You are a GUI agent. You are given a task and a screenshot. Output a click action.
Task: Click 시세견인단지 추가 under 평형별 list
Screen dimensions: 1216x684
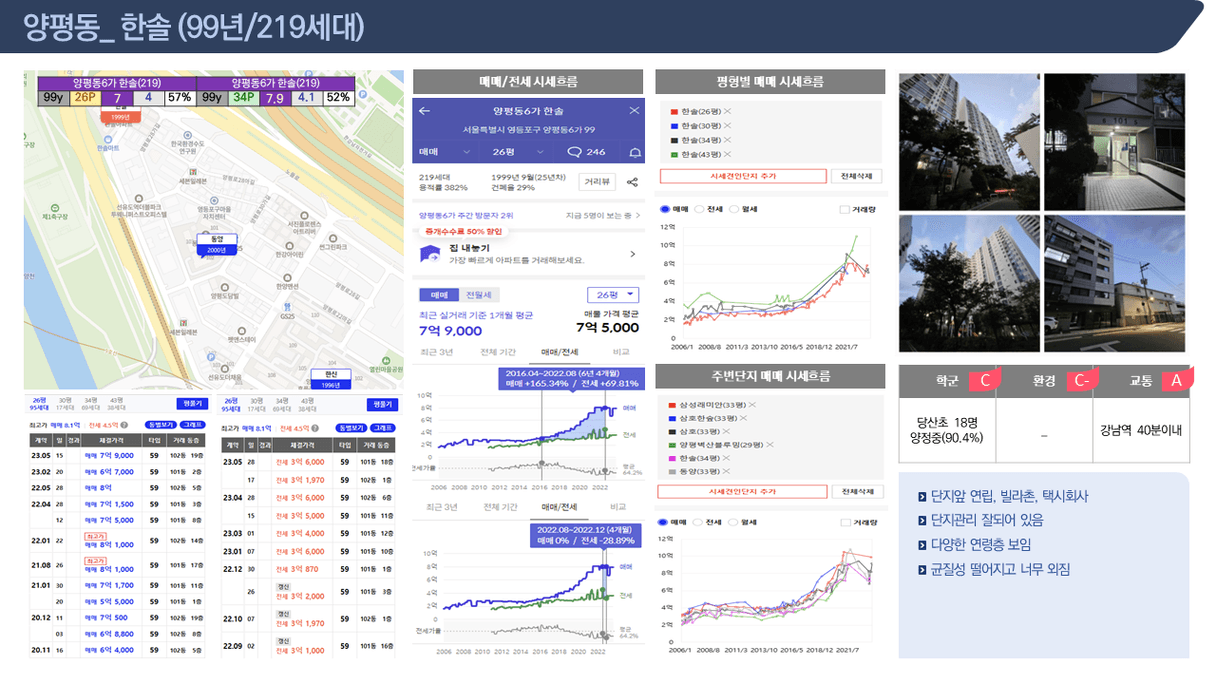(x=743, y=176)
